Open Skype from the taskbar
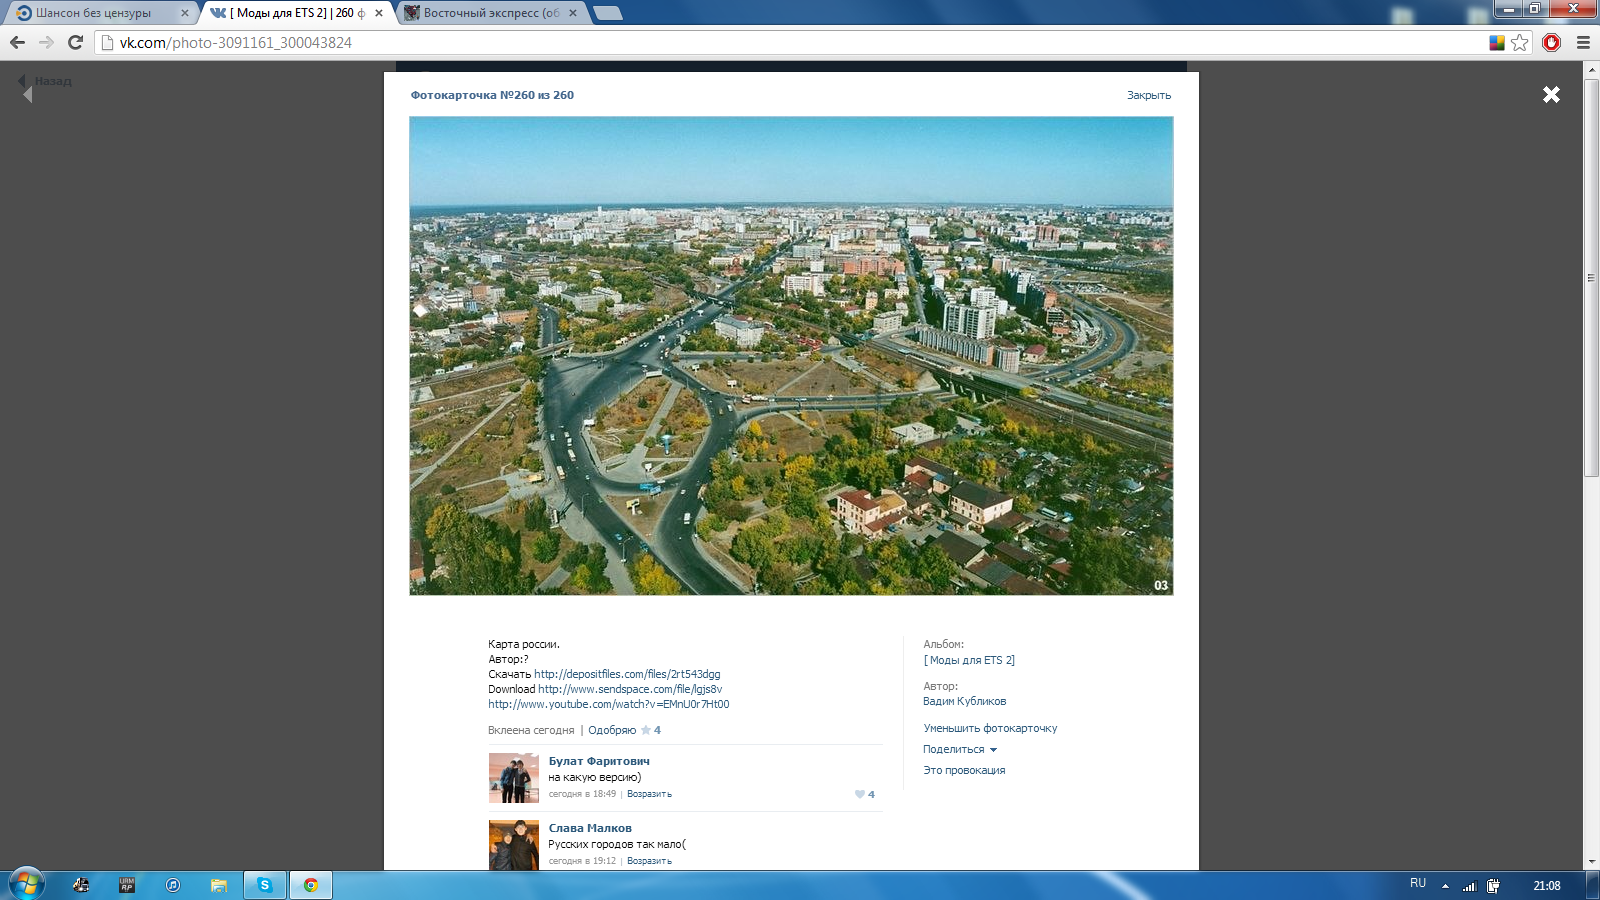1600x900 pixels. click(265, 885)
